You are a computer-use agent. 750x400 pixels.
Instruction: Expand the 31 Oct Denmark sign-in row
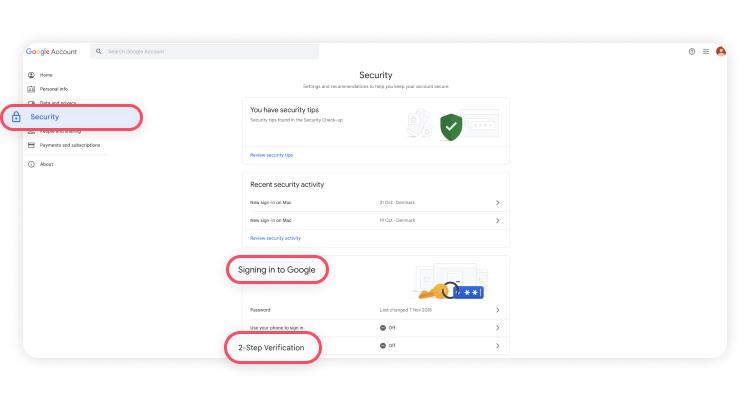tap(376, 202)
